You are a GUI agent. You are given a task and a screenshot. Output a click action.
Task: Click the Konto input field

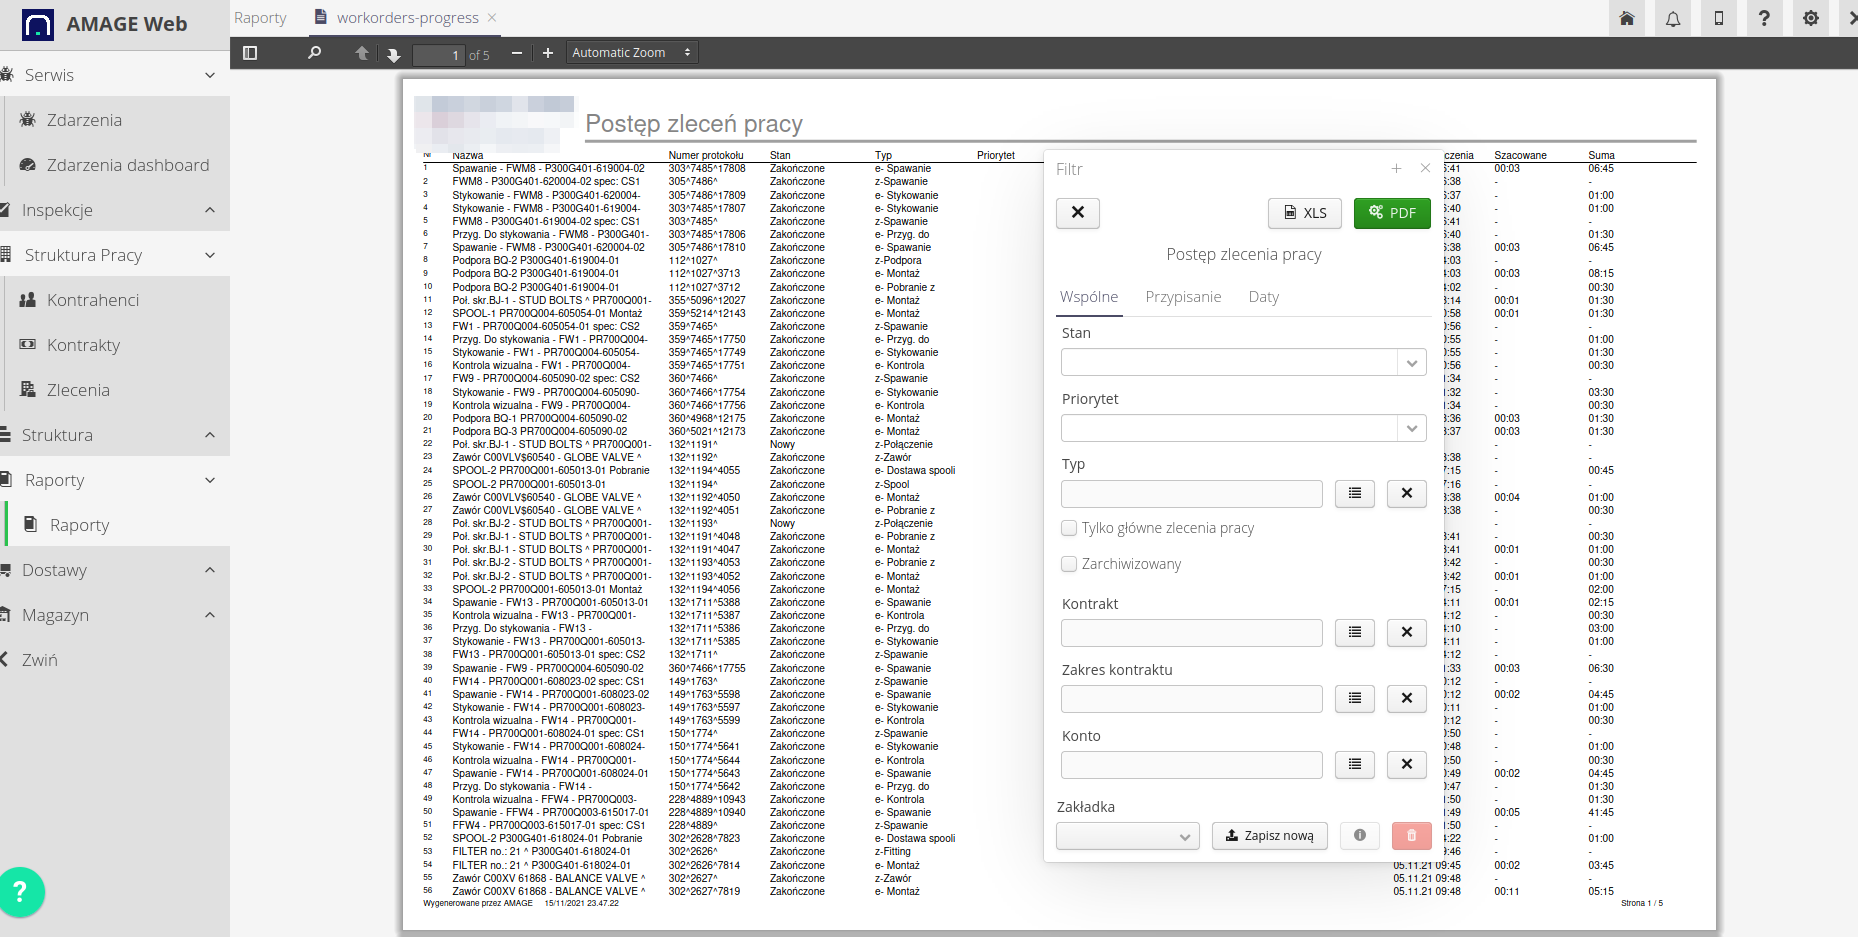coord(1191,765)
